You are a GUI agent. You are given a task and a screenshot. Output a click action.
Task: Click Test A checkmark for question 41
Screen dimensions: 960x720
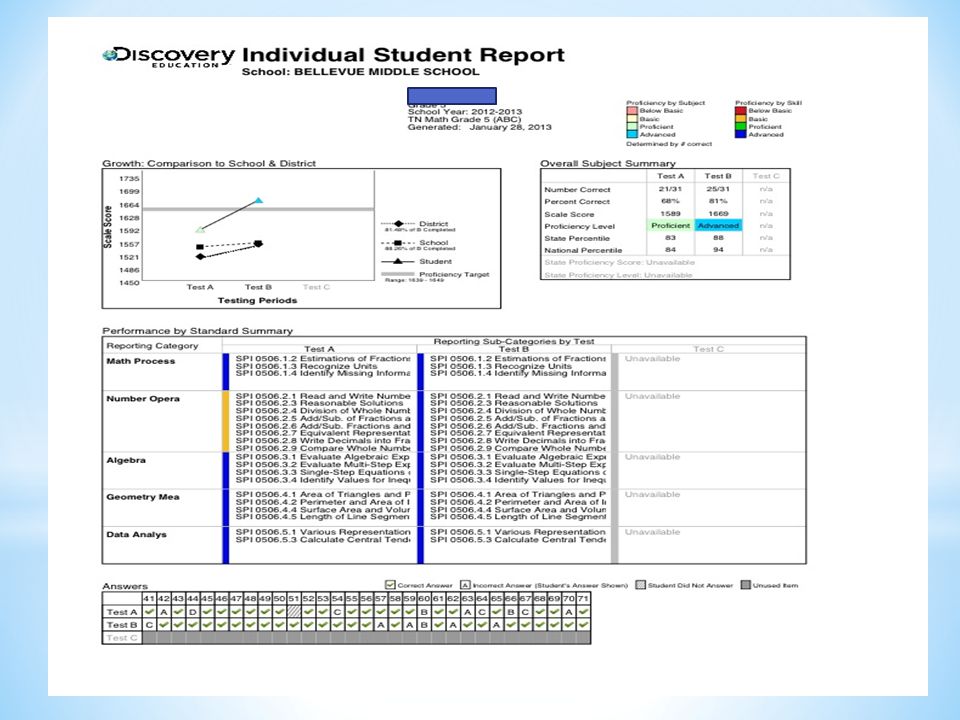coord(149,612)
